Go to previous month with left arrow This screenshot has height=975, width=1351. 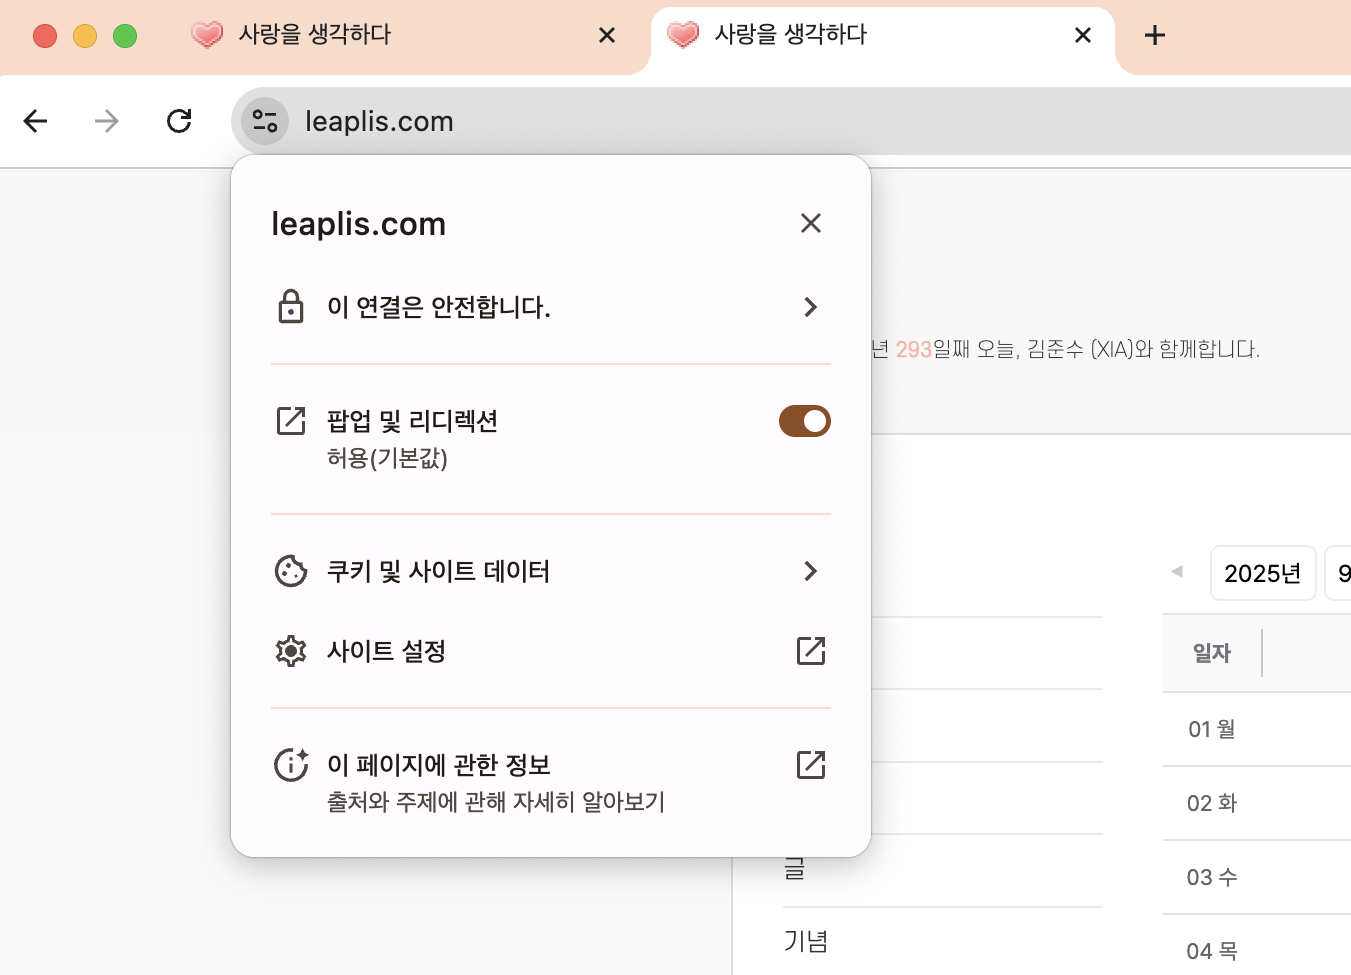click(x=1177, y=572)
